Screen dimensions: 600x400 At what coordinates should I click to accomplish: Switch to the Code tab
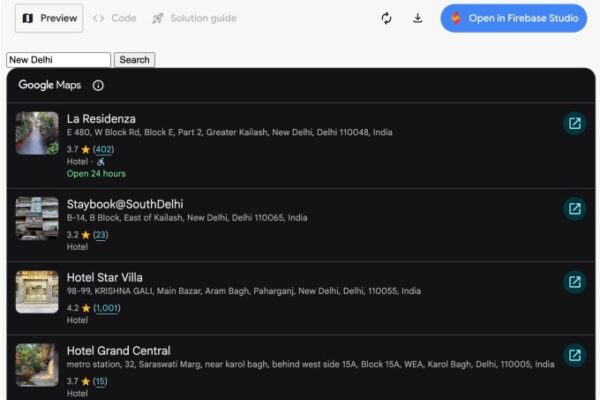click(114, 18)
